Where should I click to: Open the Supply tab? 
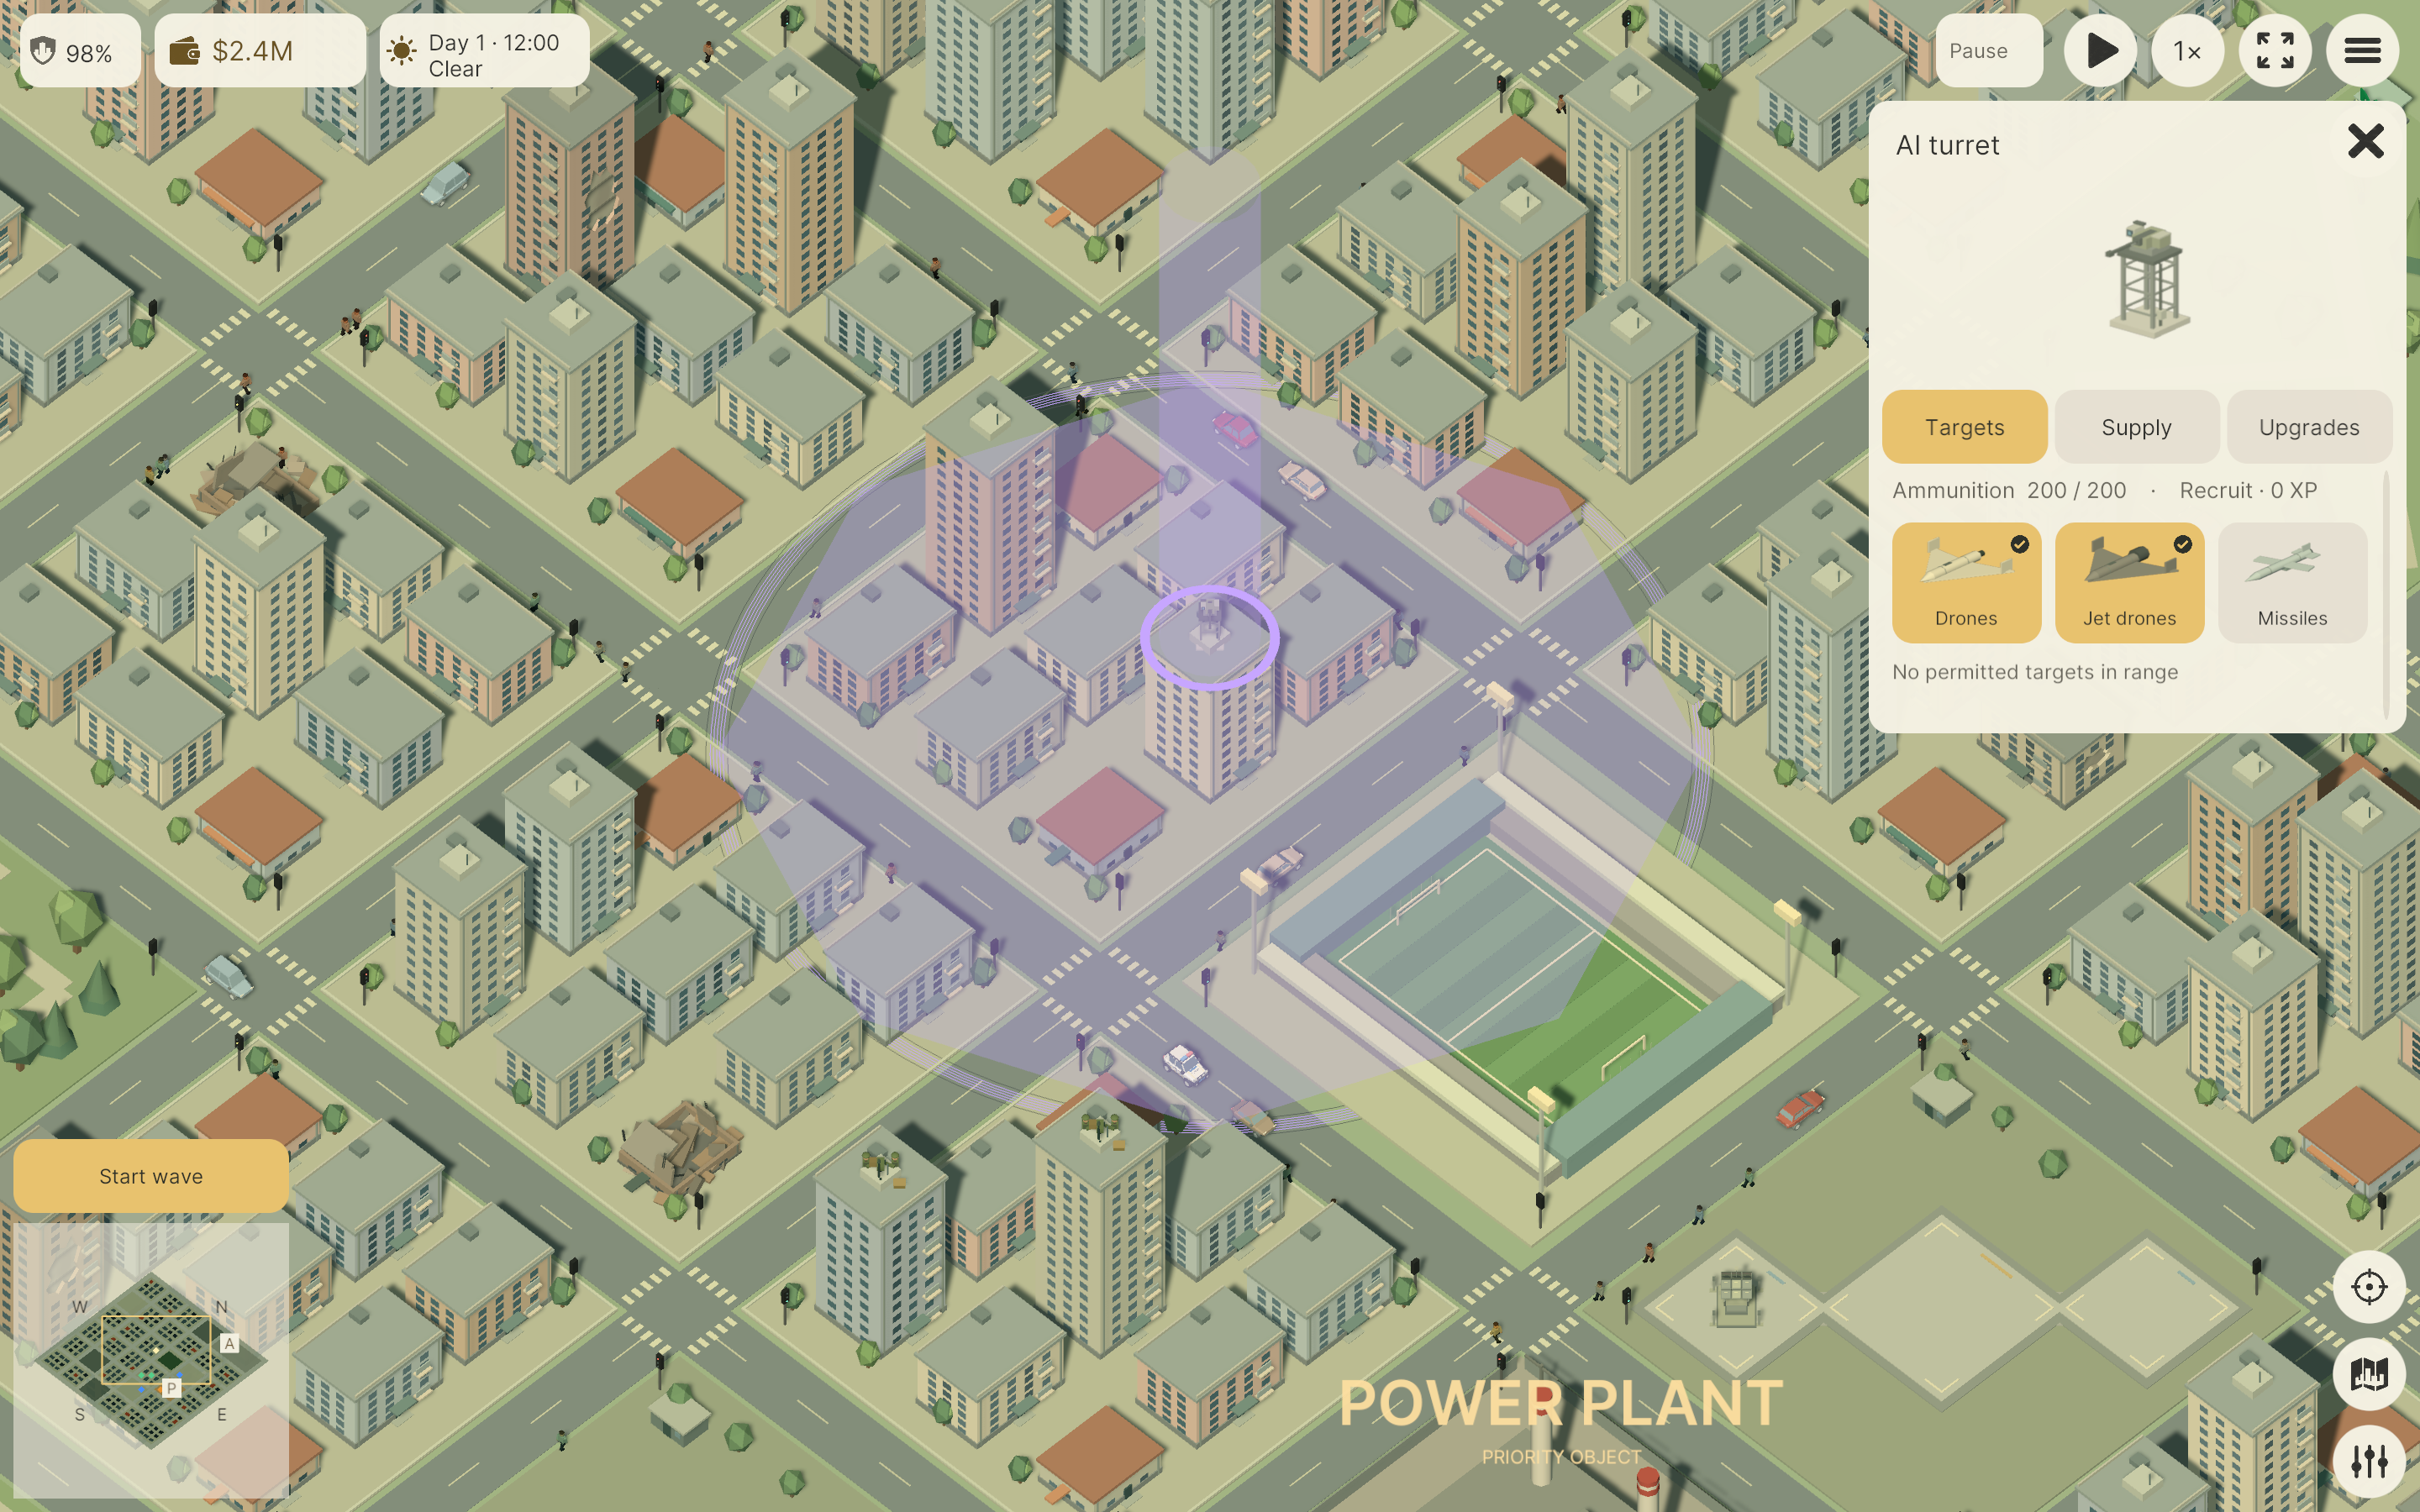point(2136,427)
